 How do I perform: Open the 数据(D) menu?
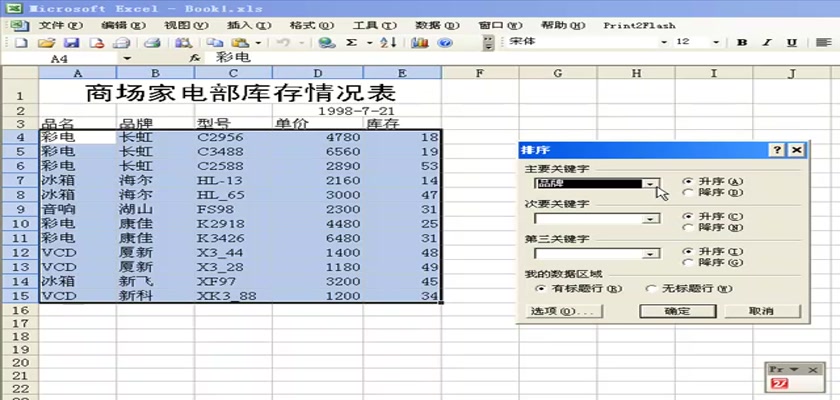(437, 25)
